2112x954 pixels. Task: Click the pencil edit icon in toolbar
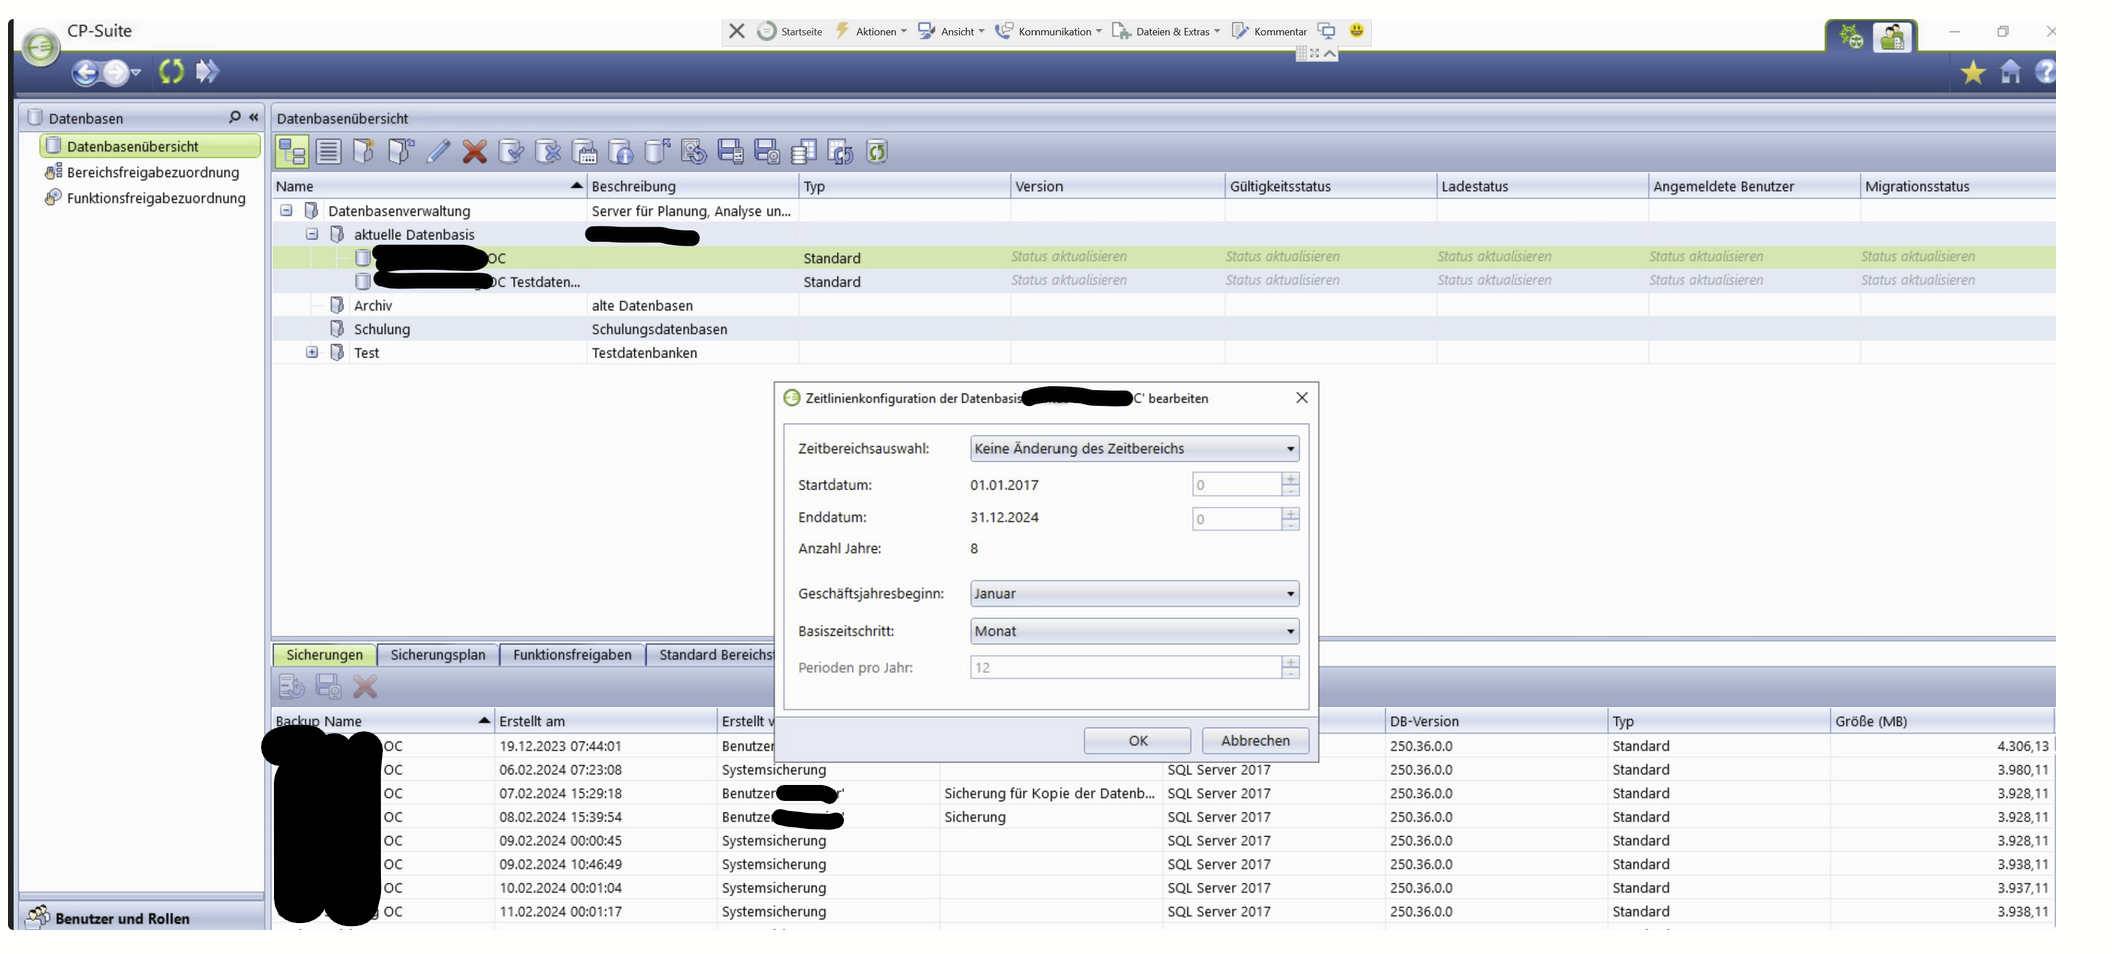[438, 152]
